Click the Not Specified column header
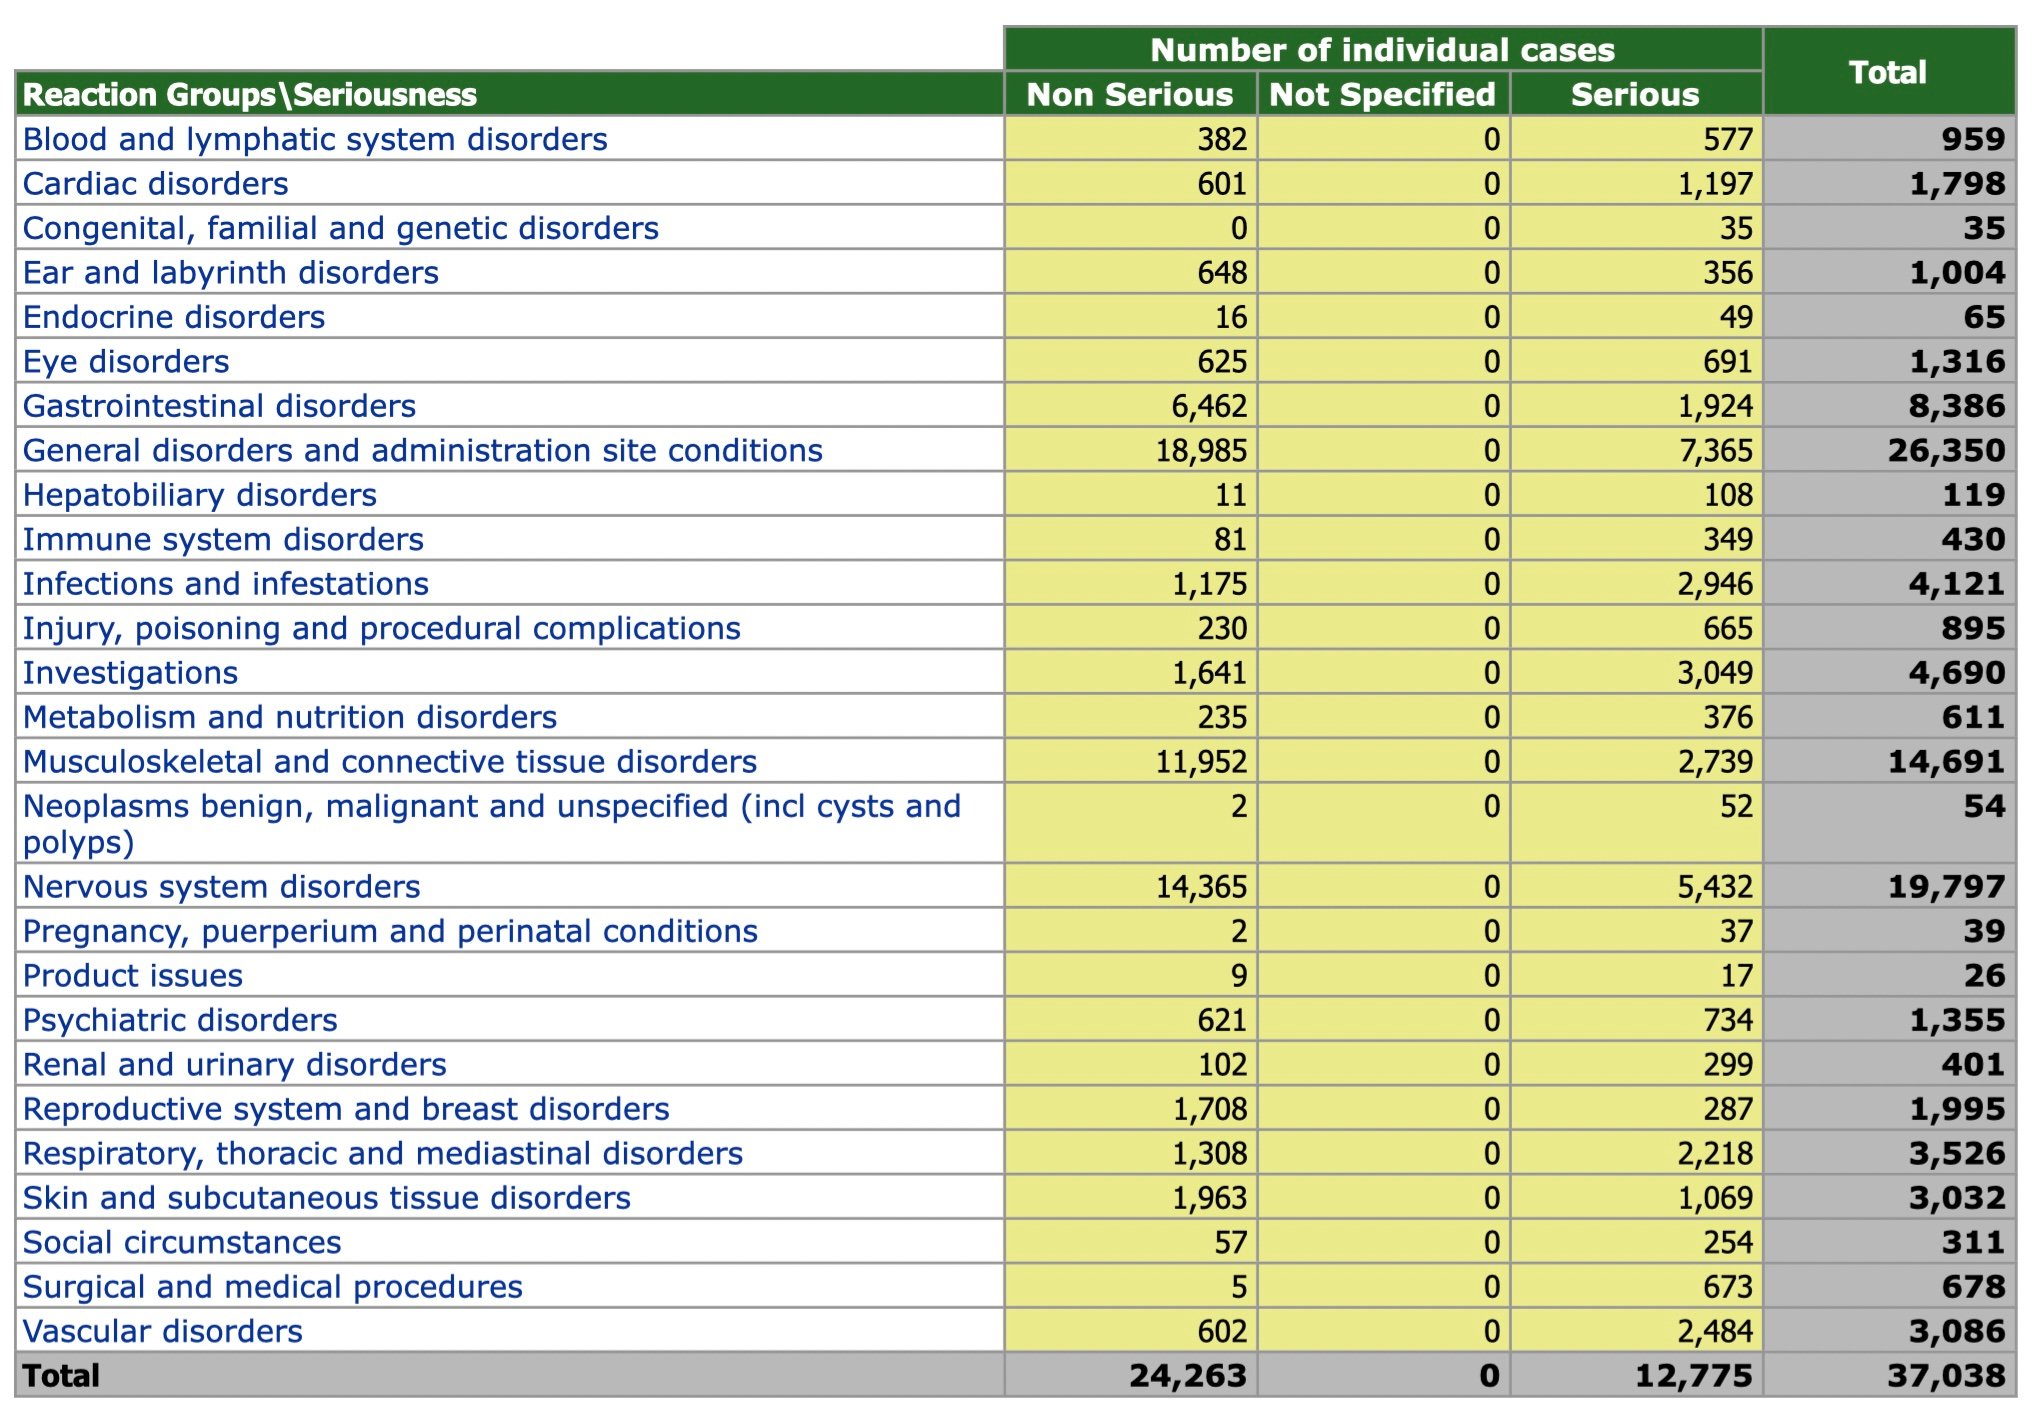This screenshot has height=1426, width=2040. tap(1382, 94)
